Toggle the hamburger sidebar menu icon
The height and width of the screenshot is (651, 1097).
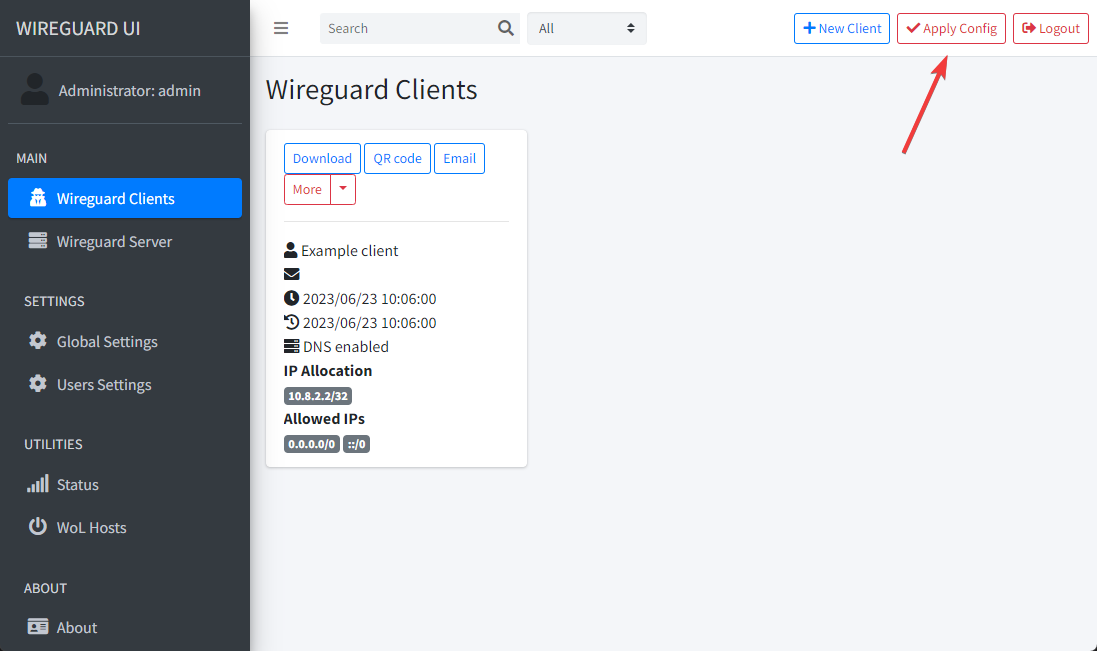coord(281,28)
